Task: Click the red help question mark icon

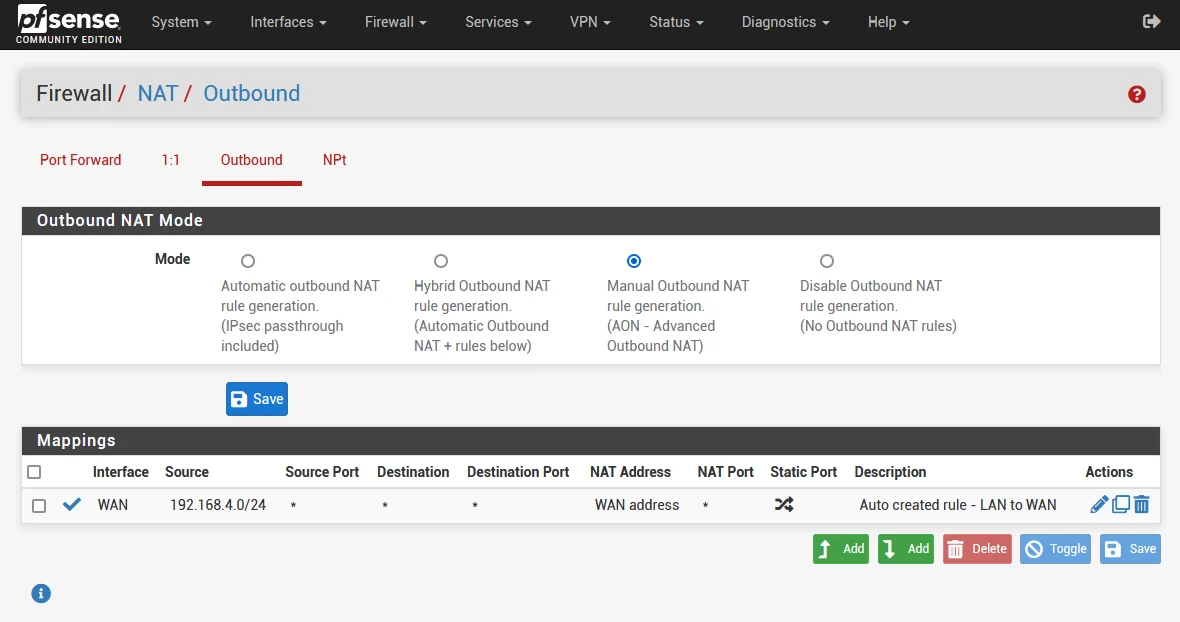Action: (1137, 95)
